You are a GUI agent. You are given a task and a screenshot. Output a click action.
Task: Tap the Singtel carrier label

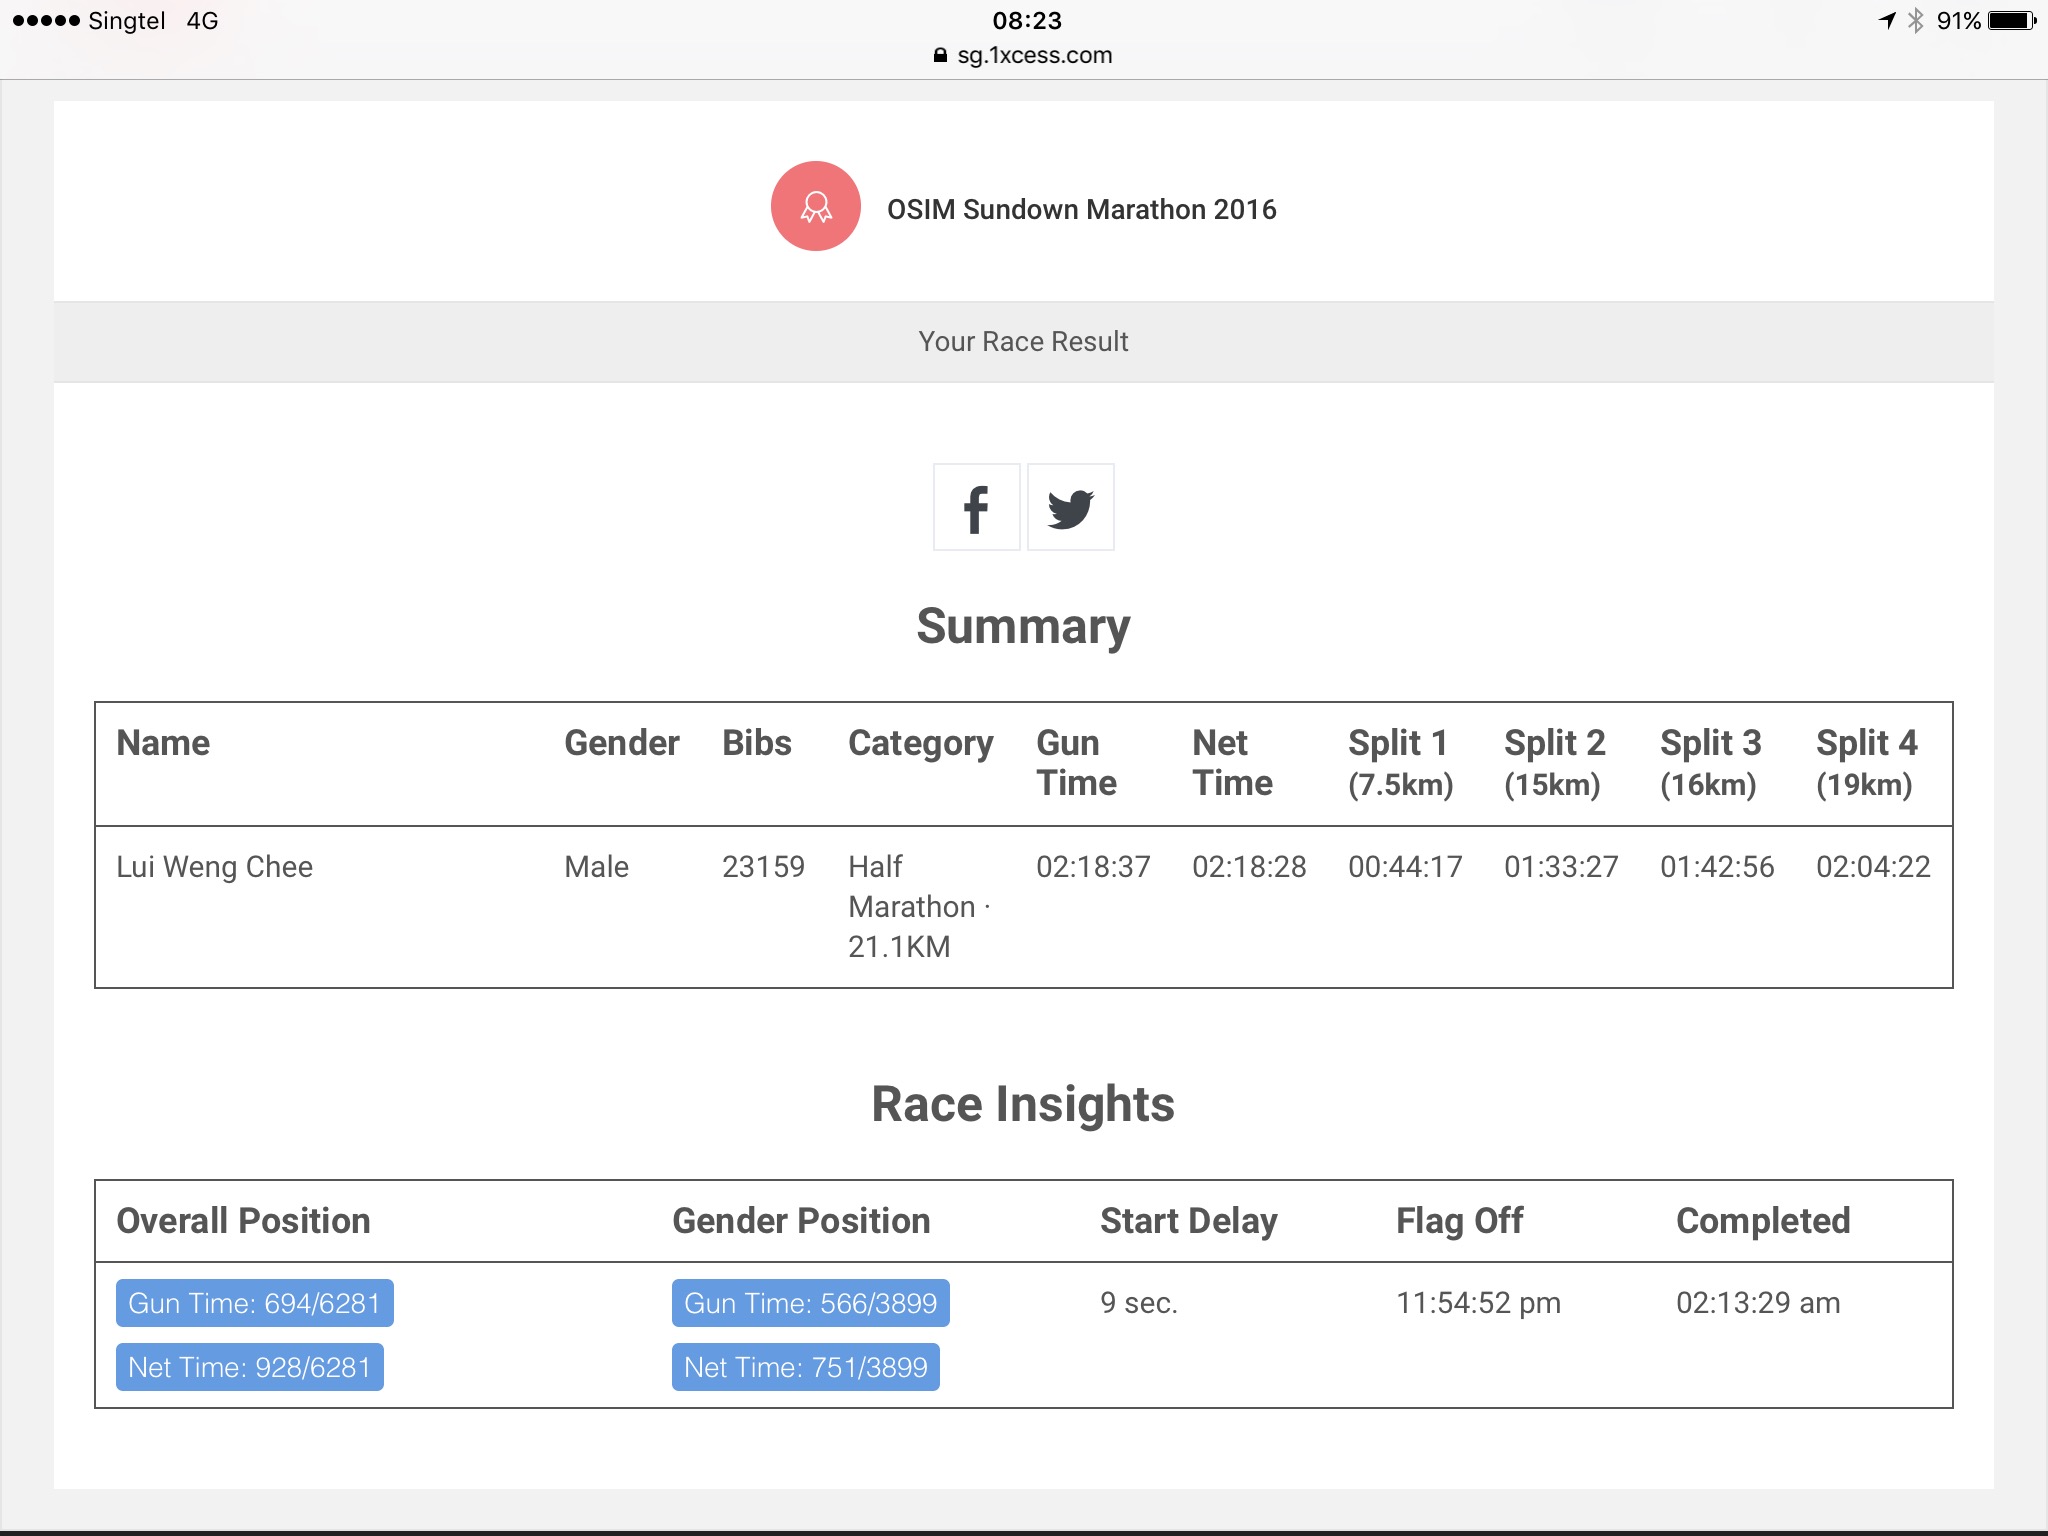pyautogui.click(x=127, y=21)
